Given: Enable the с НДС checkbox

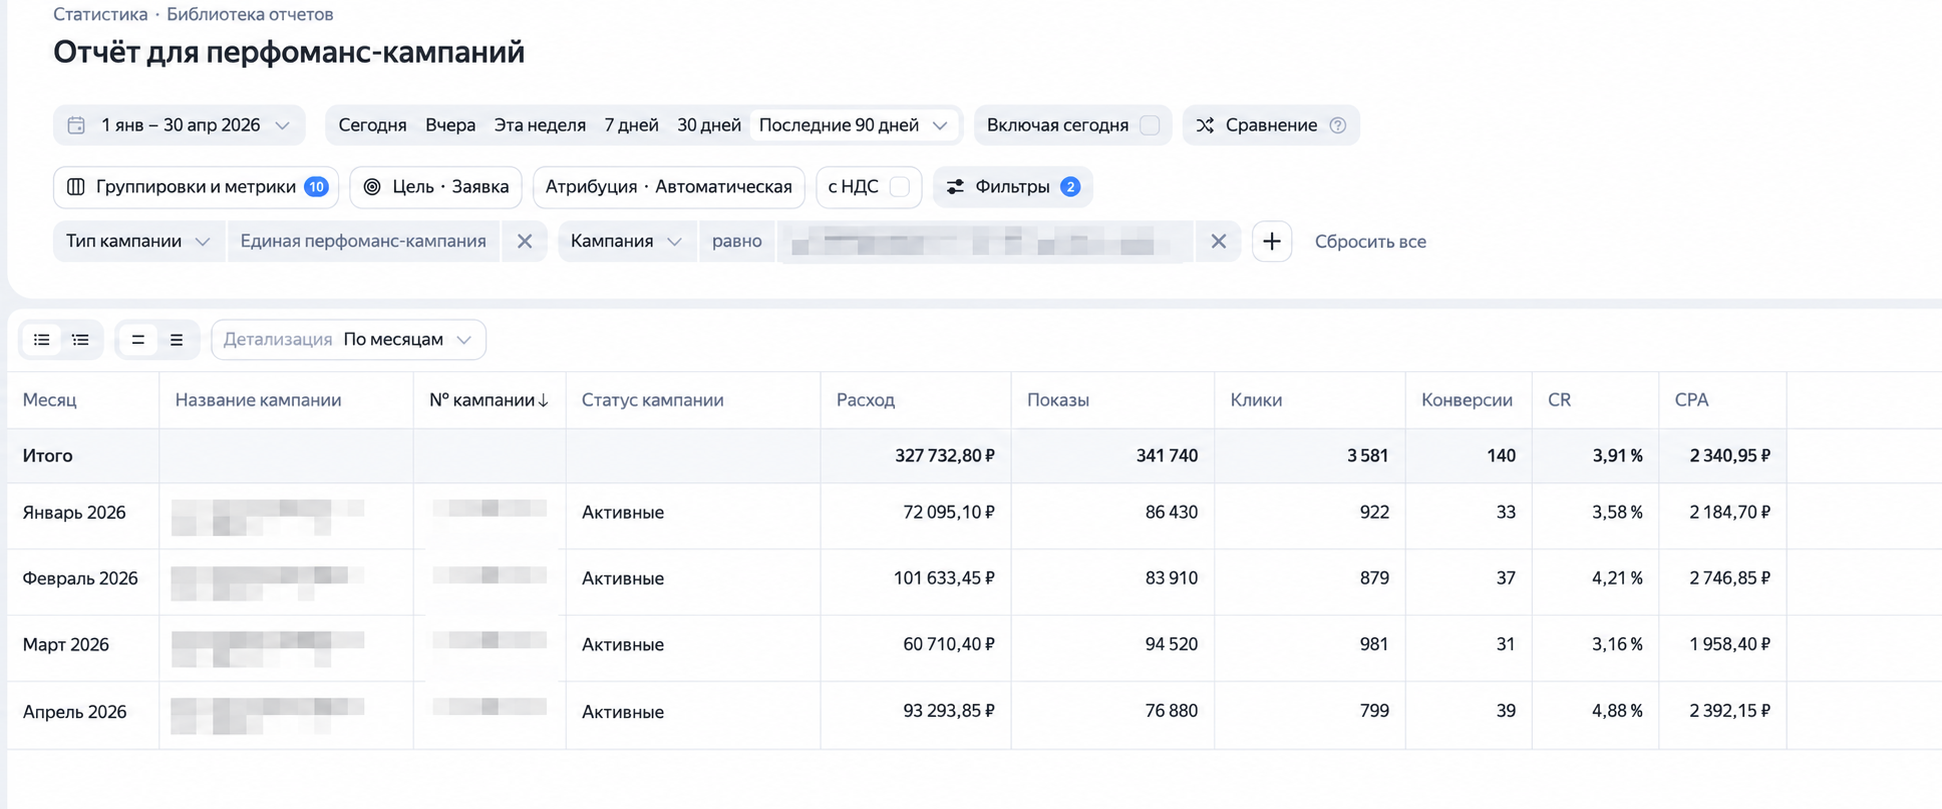Looking at the screenshot, I should coord(899,187).
